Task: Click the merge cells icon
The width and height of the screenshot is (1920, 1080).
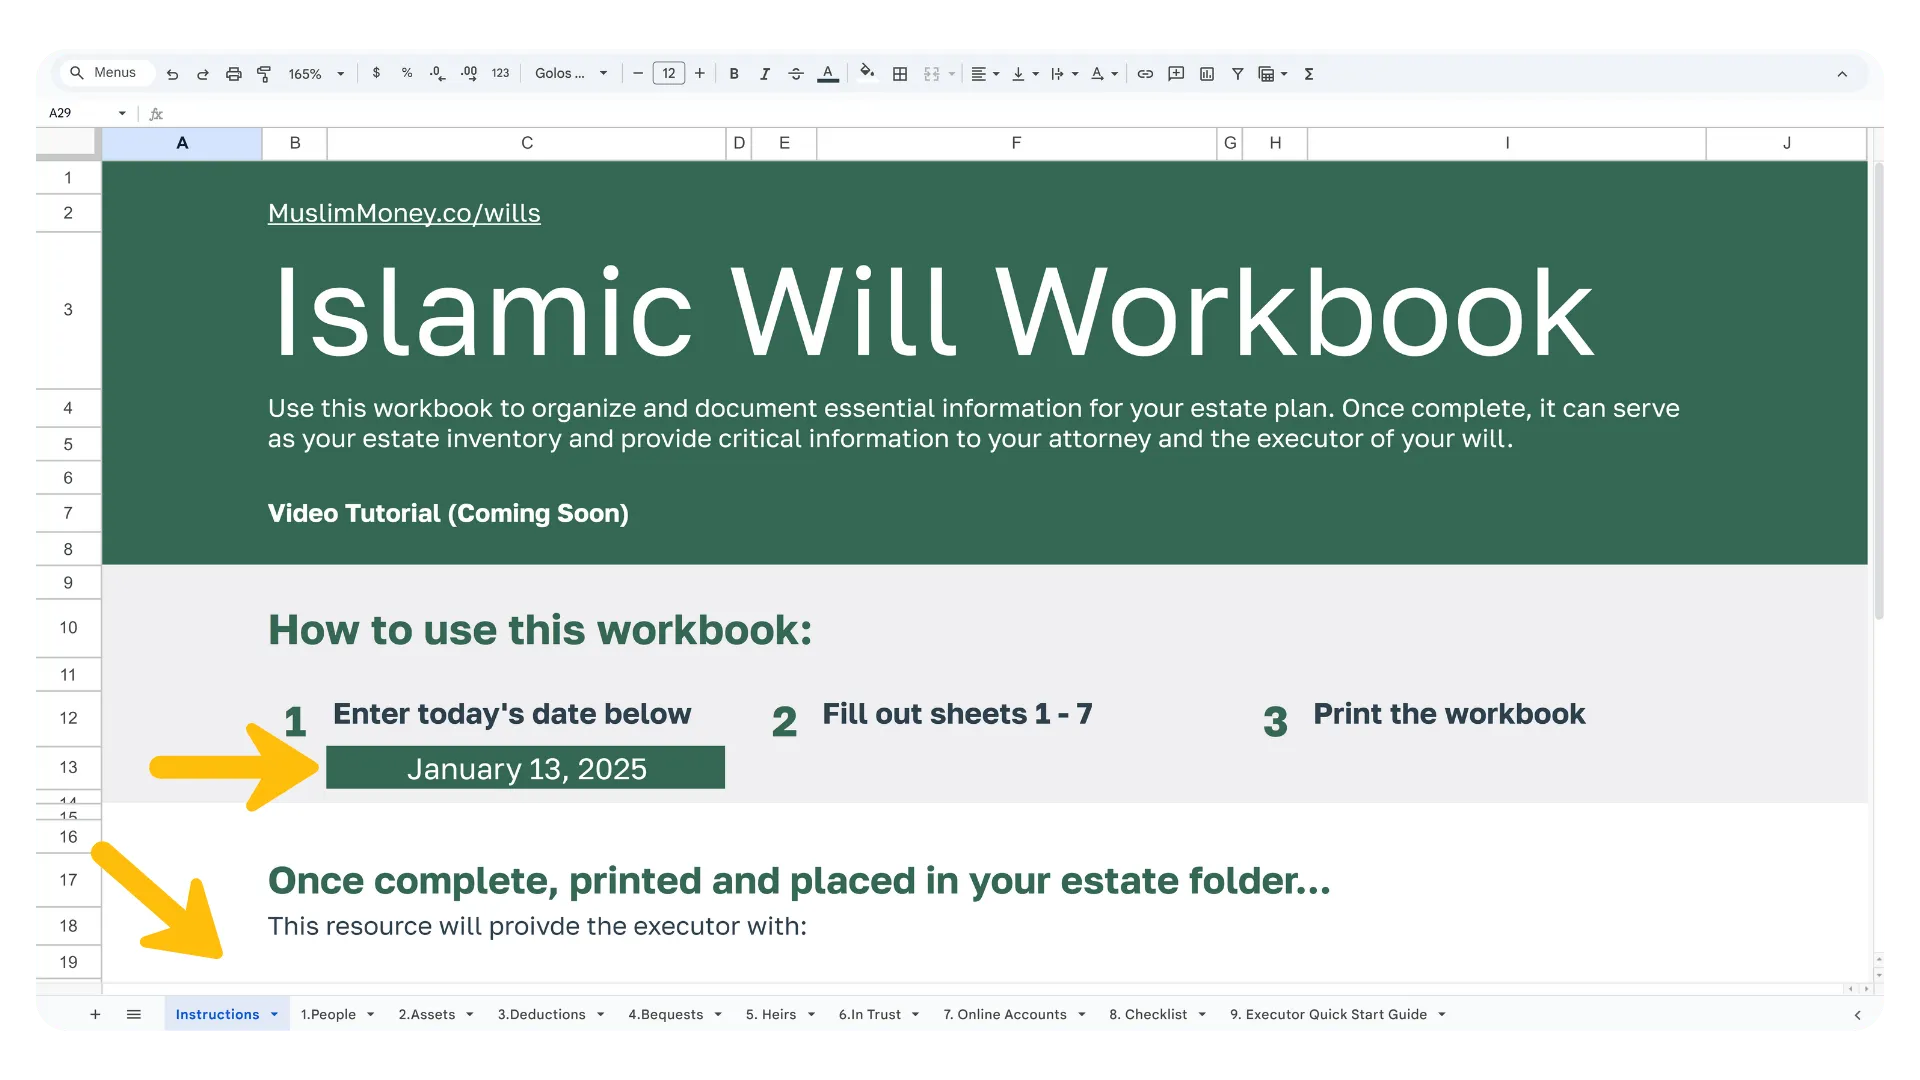Action: (932, 74)
